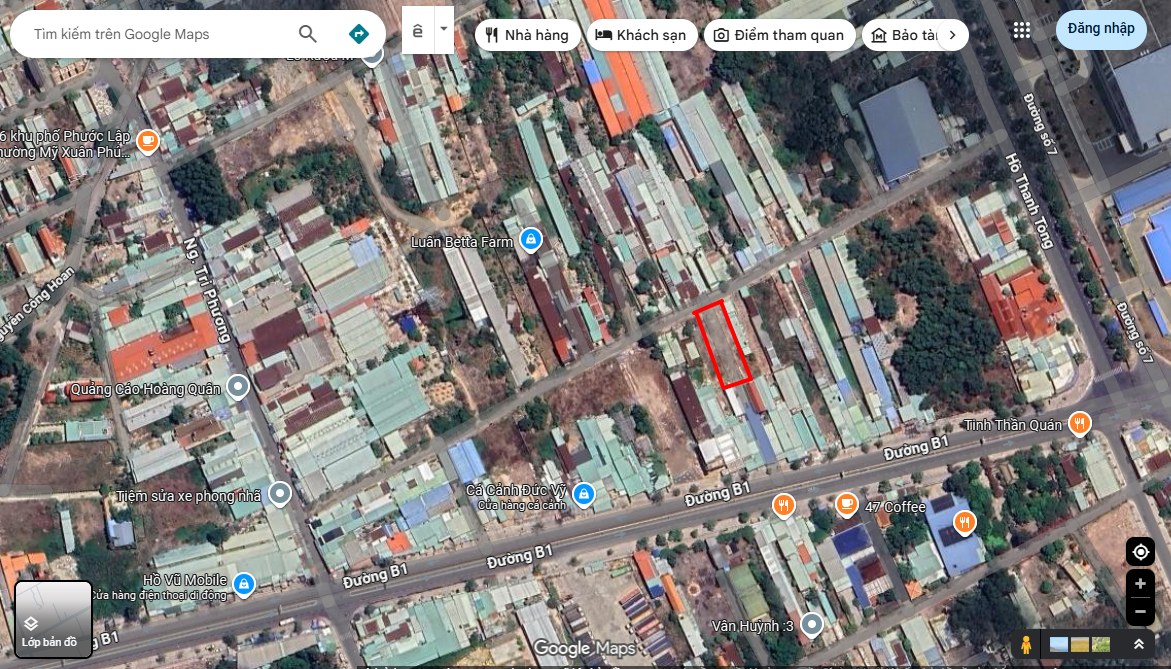Click the arrow to reveal more category chips

tap(951, 34)
